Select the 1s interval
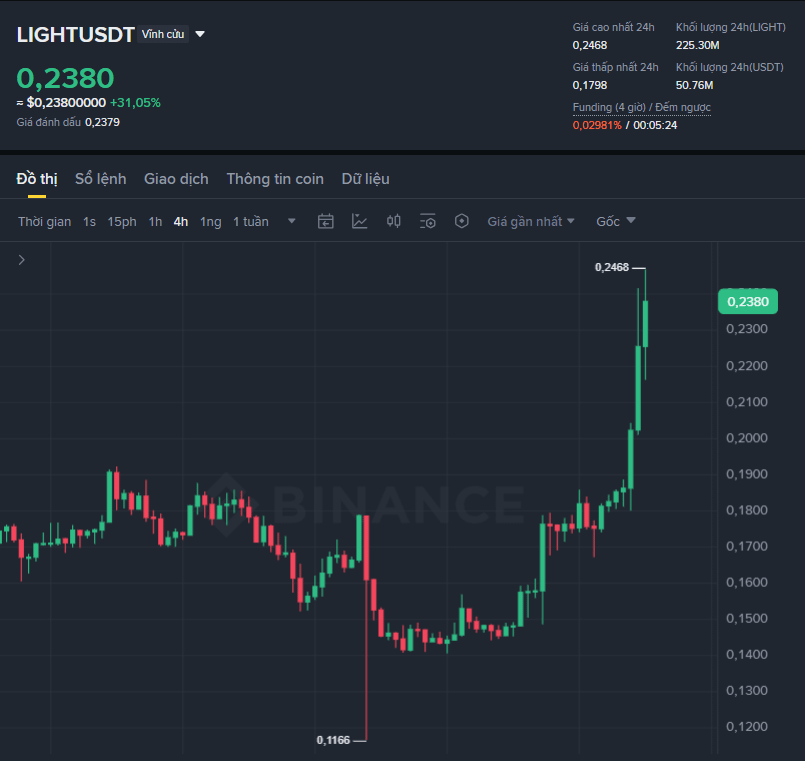Viewport: 805px width, 761px height. click(89, 221)
